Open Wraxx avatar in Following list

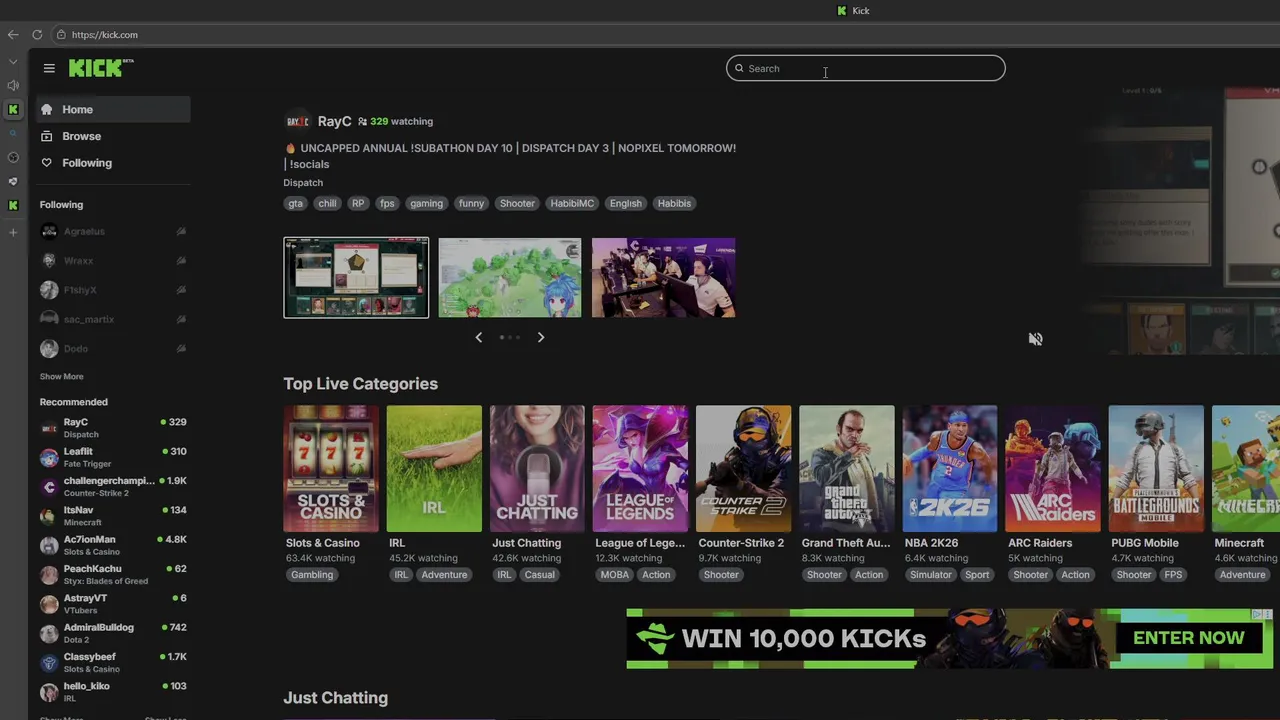pos(49,260)
